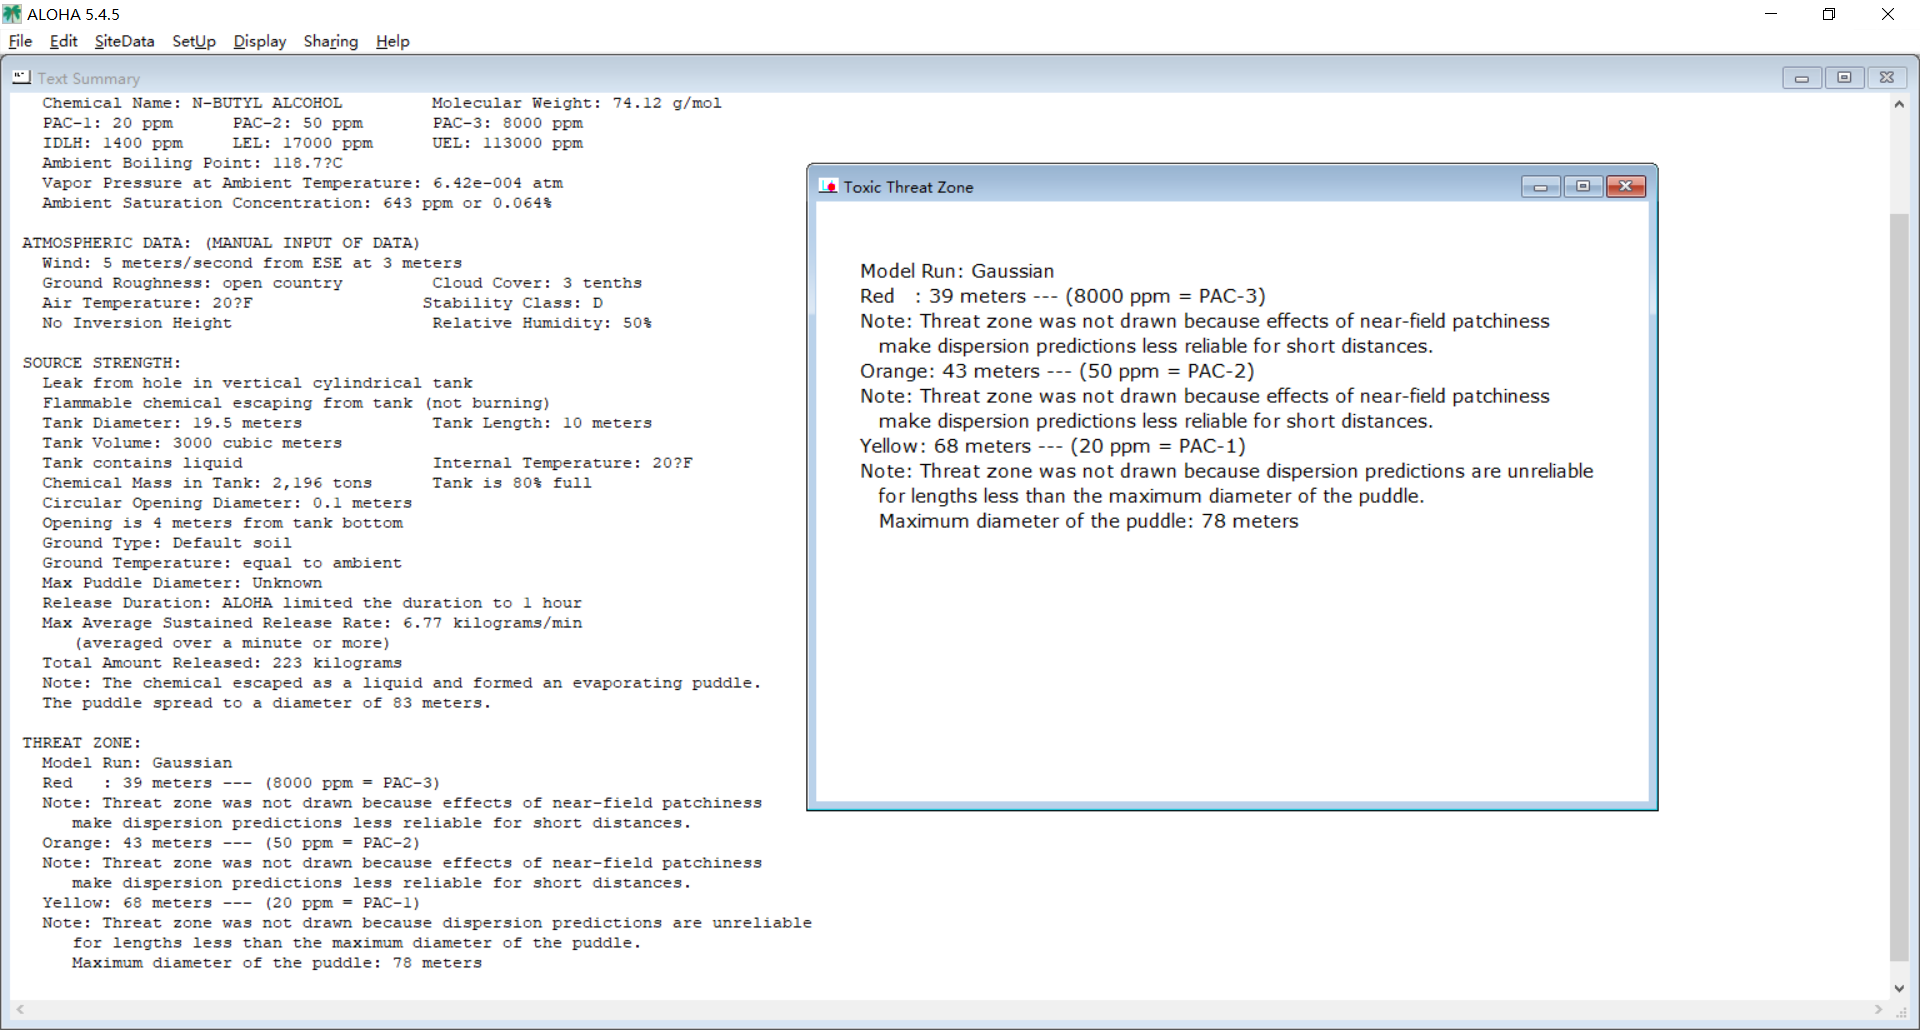Click 'Ambient Boiling Point' line

click(192, 163)
